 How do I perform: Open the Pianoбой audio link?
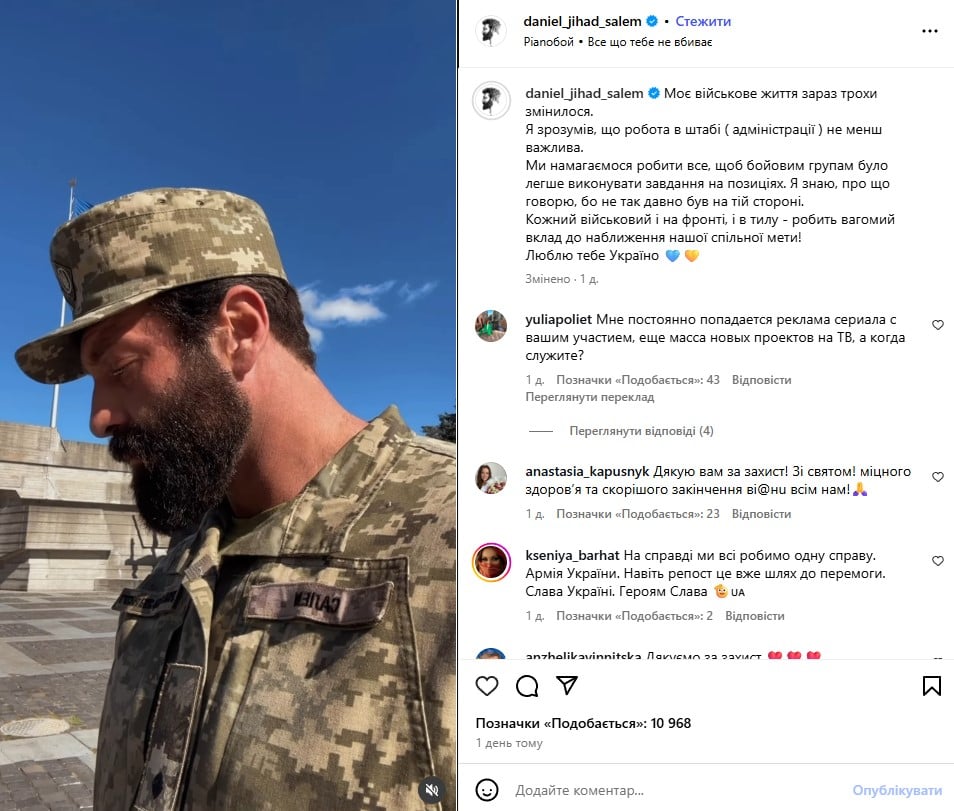click(548, 42)
